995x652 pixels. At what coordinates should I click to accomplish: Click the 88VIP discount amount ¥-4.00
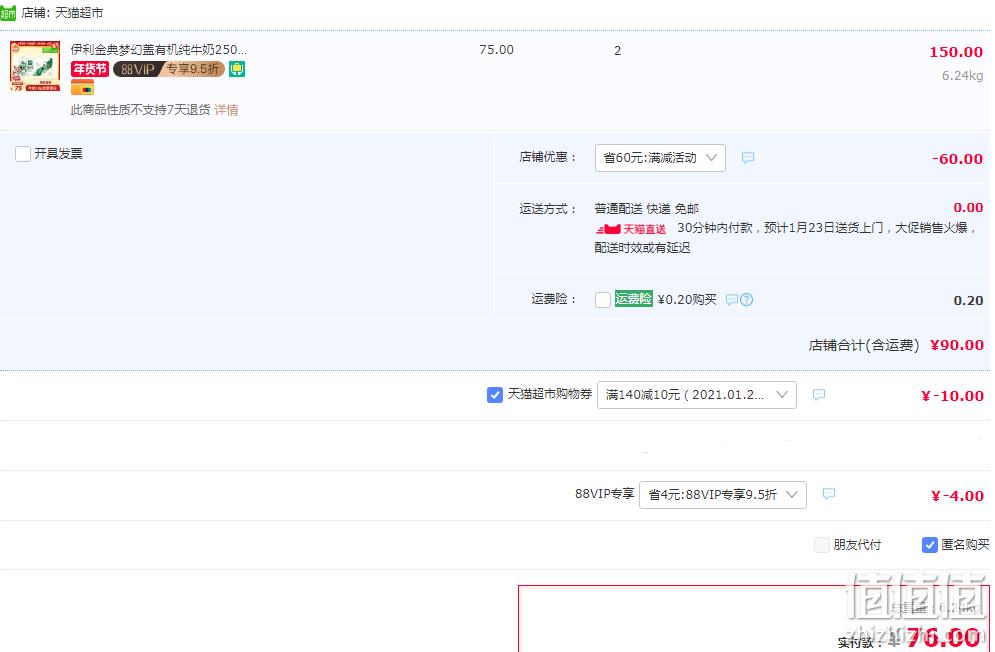coord(958,496)
